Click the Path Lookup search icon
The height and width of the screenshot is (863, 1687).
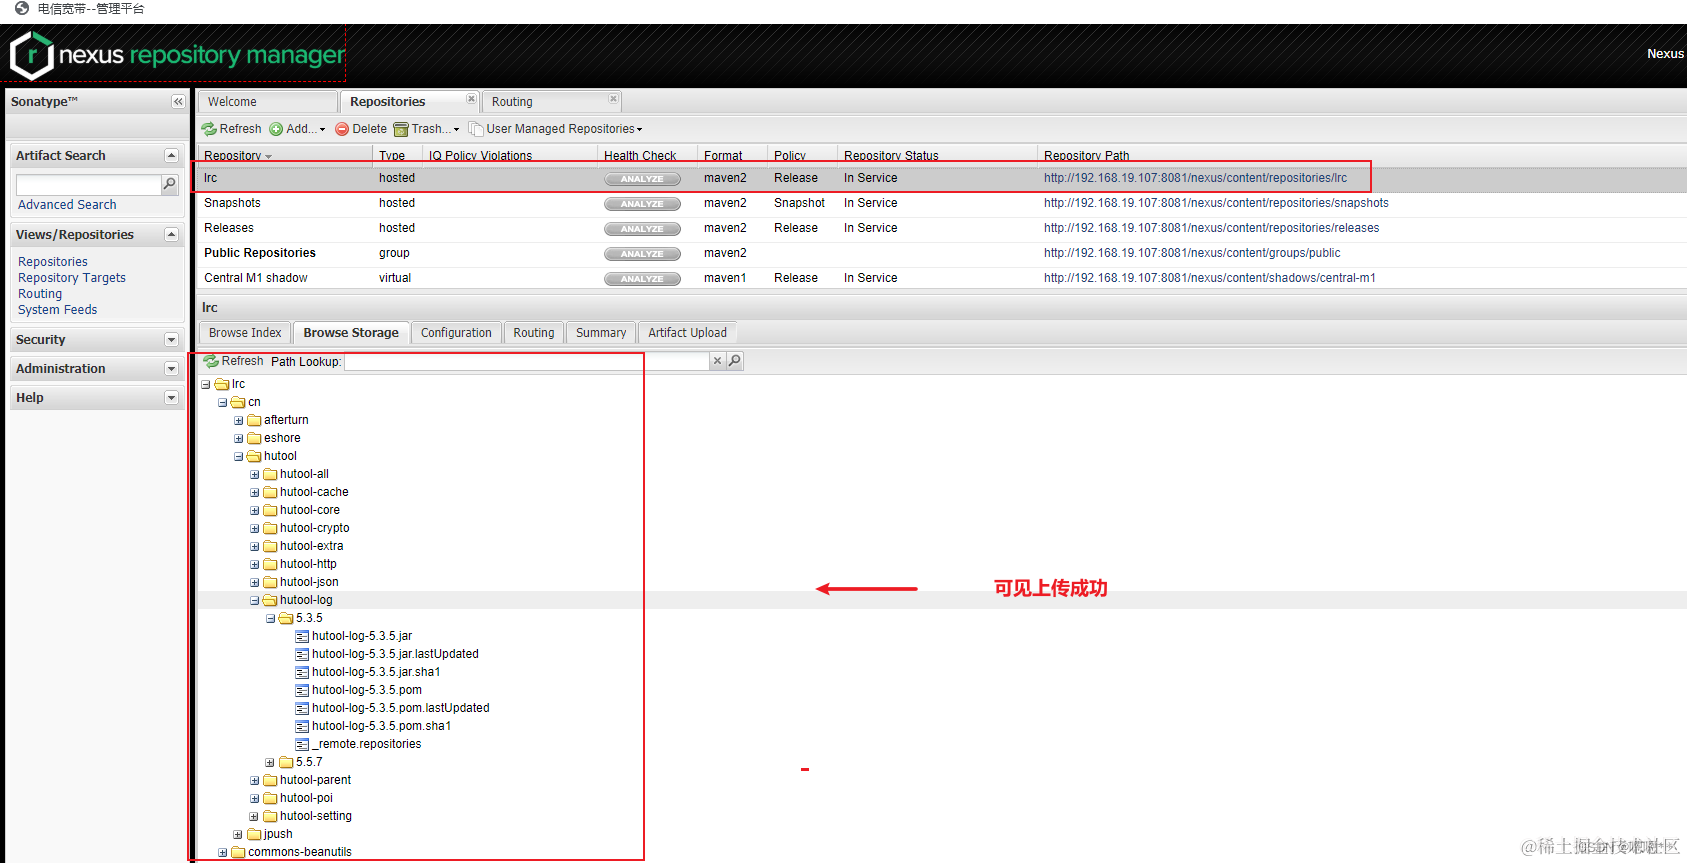coord(735,361)
